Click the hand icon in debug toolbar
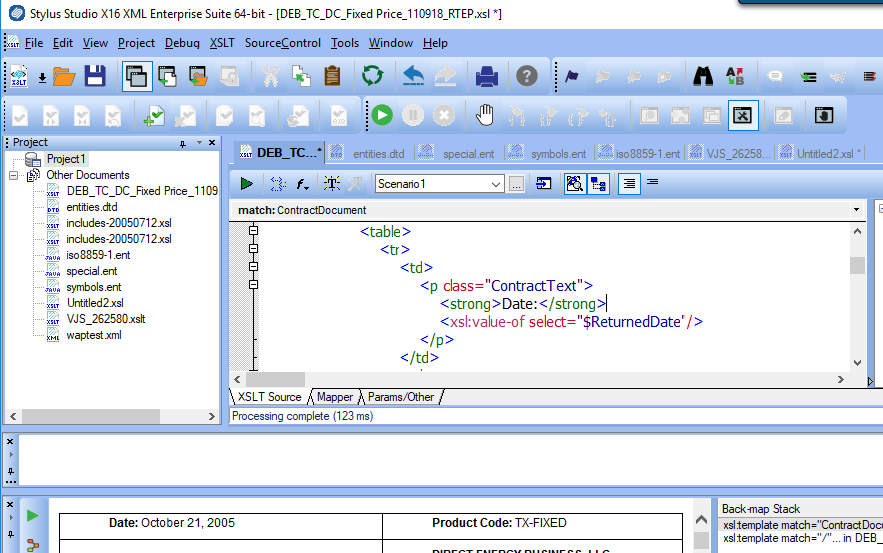Viewport: 883px width, 553px height. click(485, 116)
